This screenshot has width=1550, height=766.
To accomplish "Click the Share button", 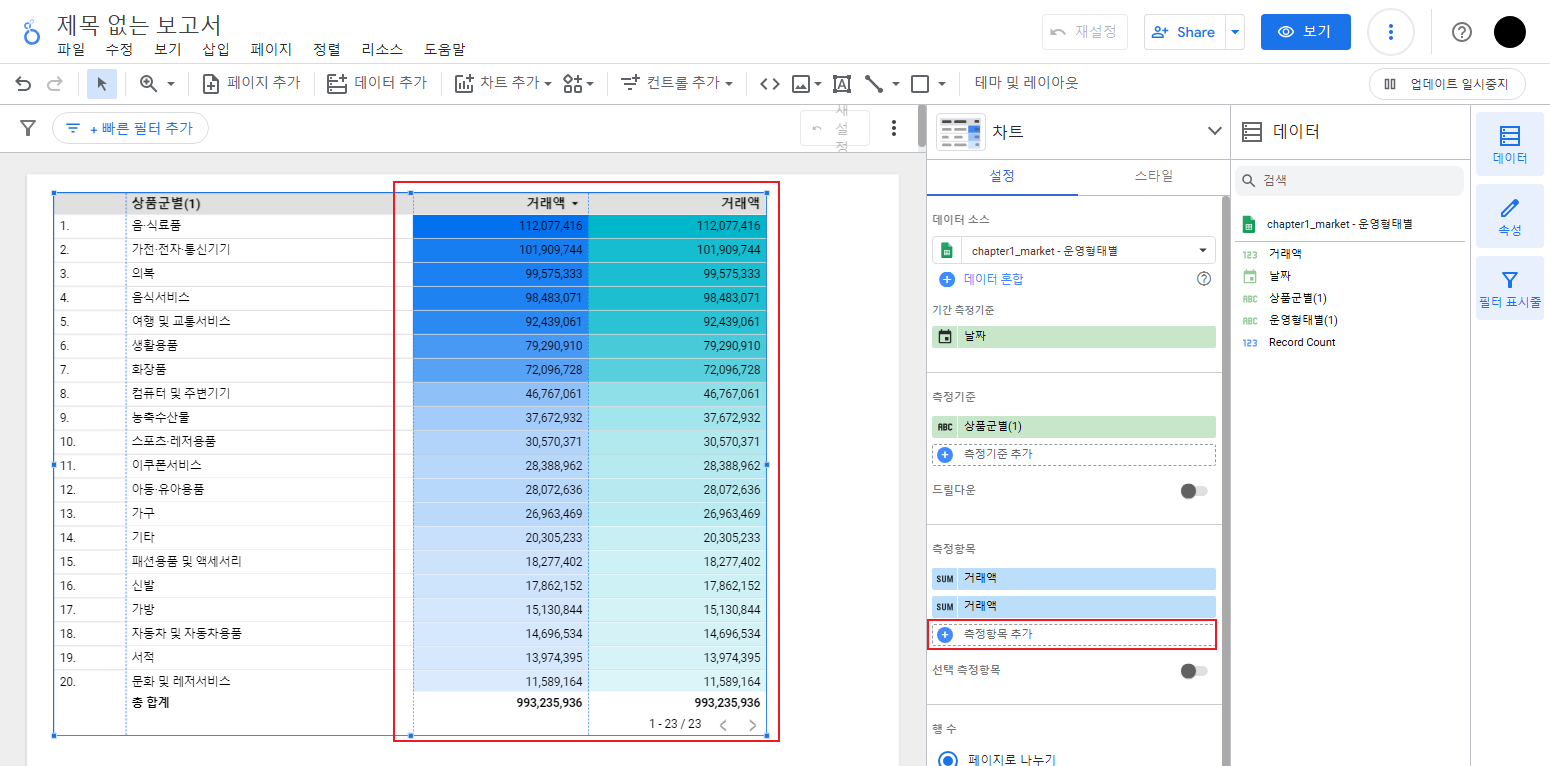I will [1184, 32].
